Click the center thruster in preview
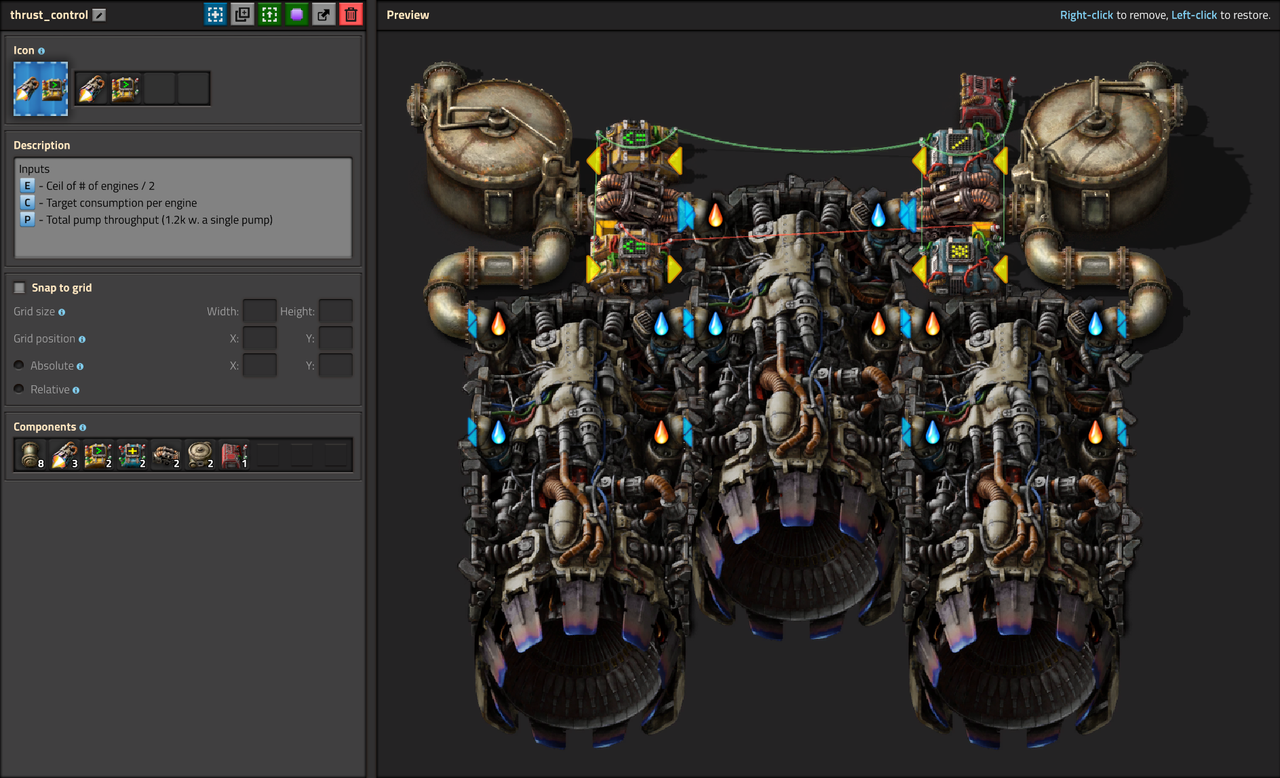The image size is (1280, 778). [797, 410]
